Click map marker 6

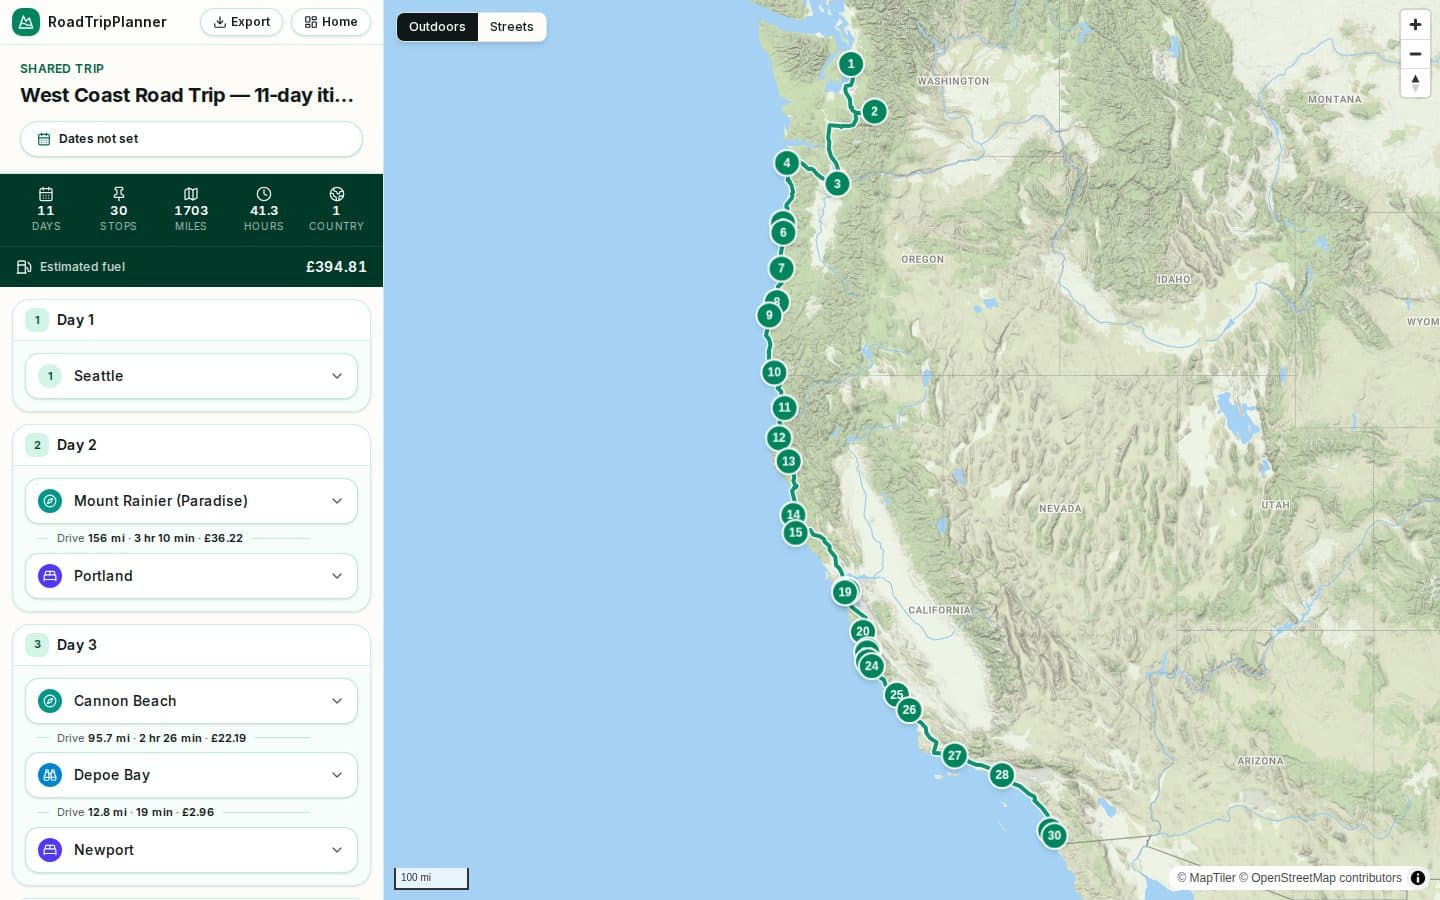coord(783,232)
